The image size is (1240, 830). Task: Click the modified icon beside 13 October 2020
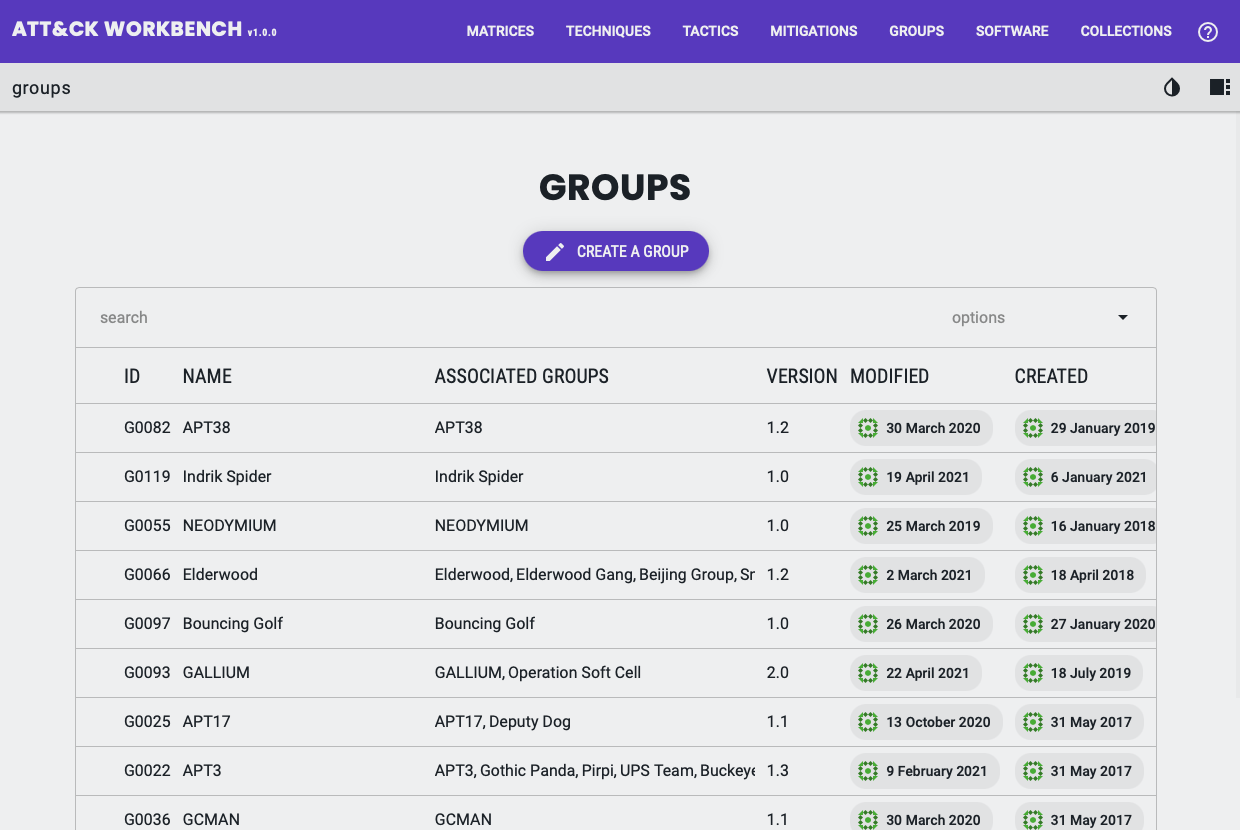pos(868,722)
